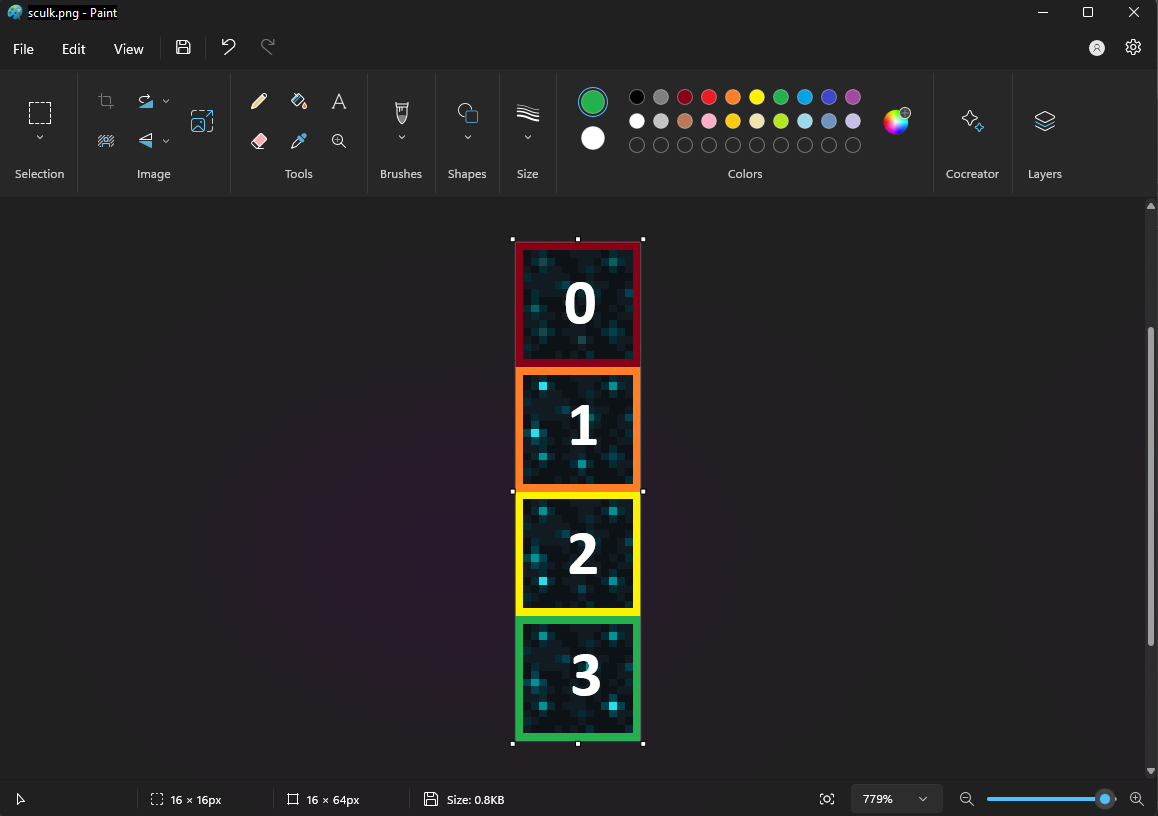Screen dimensions: 1158x816
Task: Click the Redo arrow
Action: [268, 47]
